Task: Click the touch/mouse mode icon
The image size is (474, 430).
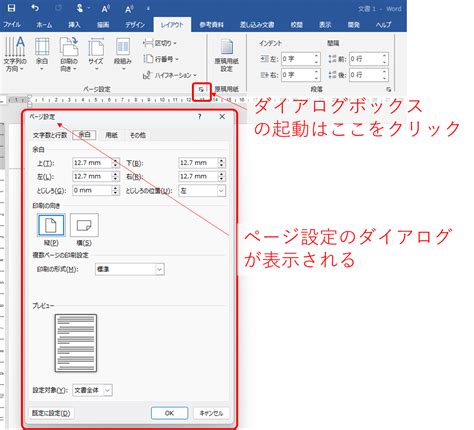Action: click(x=80, y=8)
